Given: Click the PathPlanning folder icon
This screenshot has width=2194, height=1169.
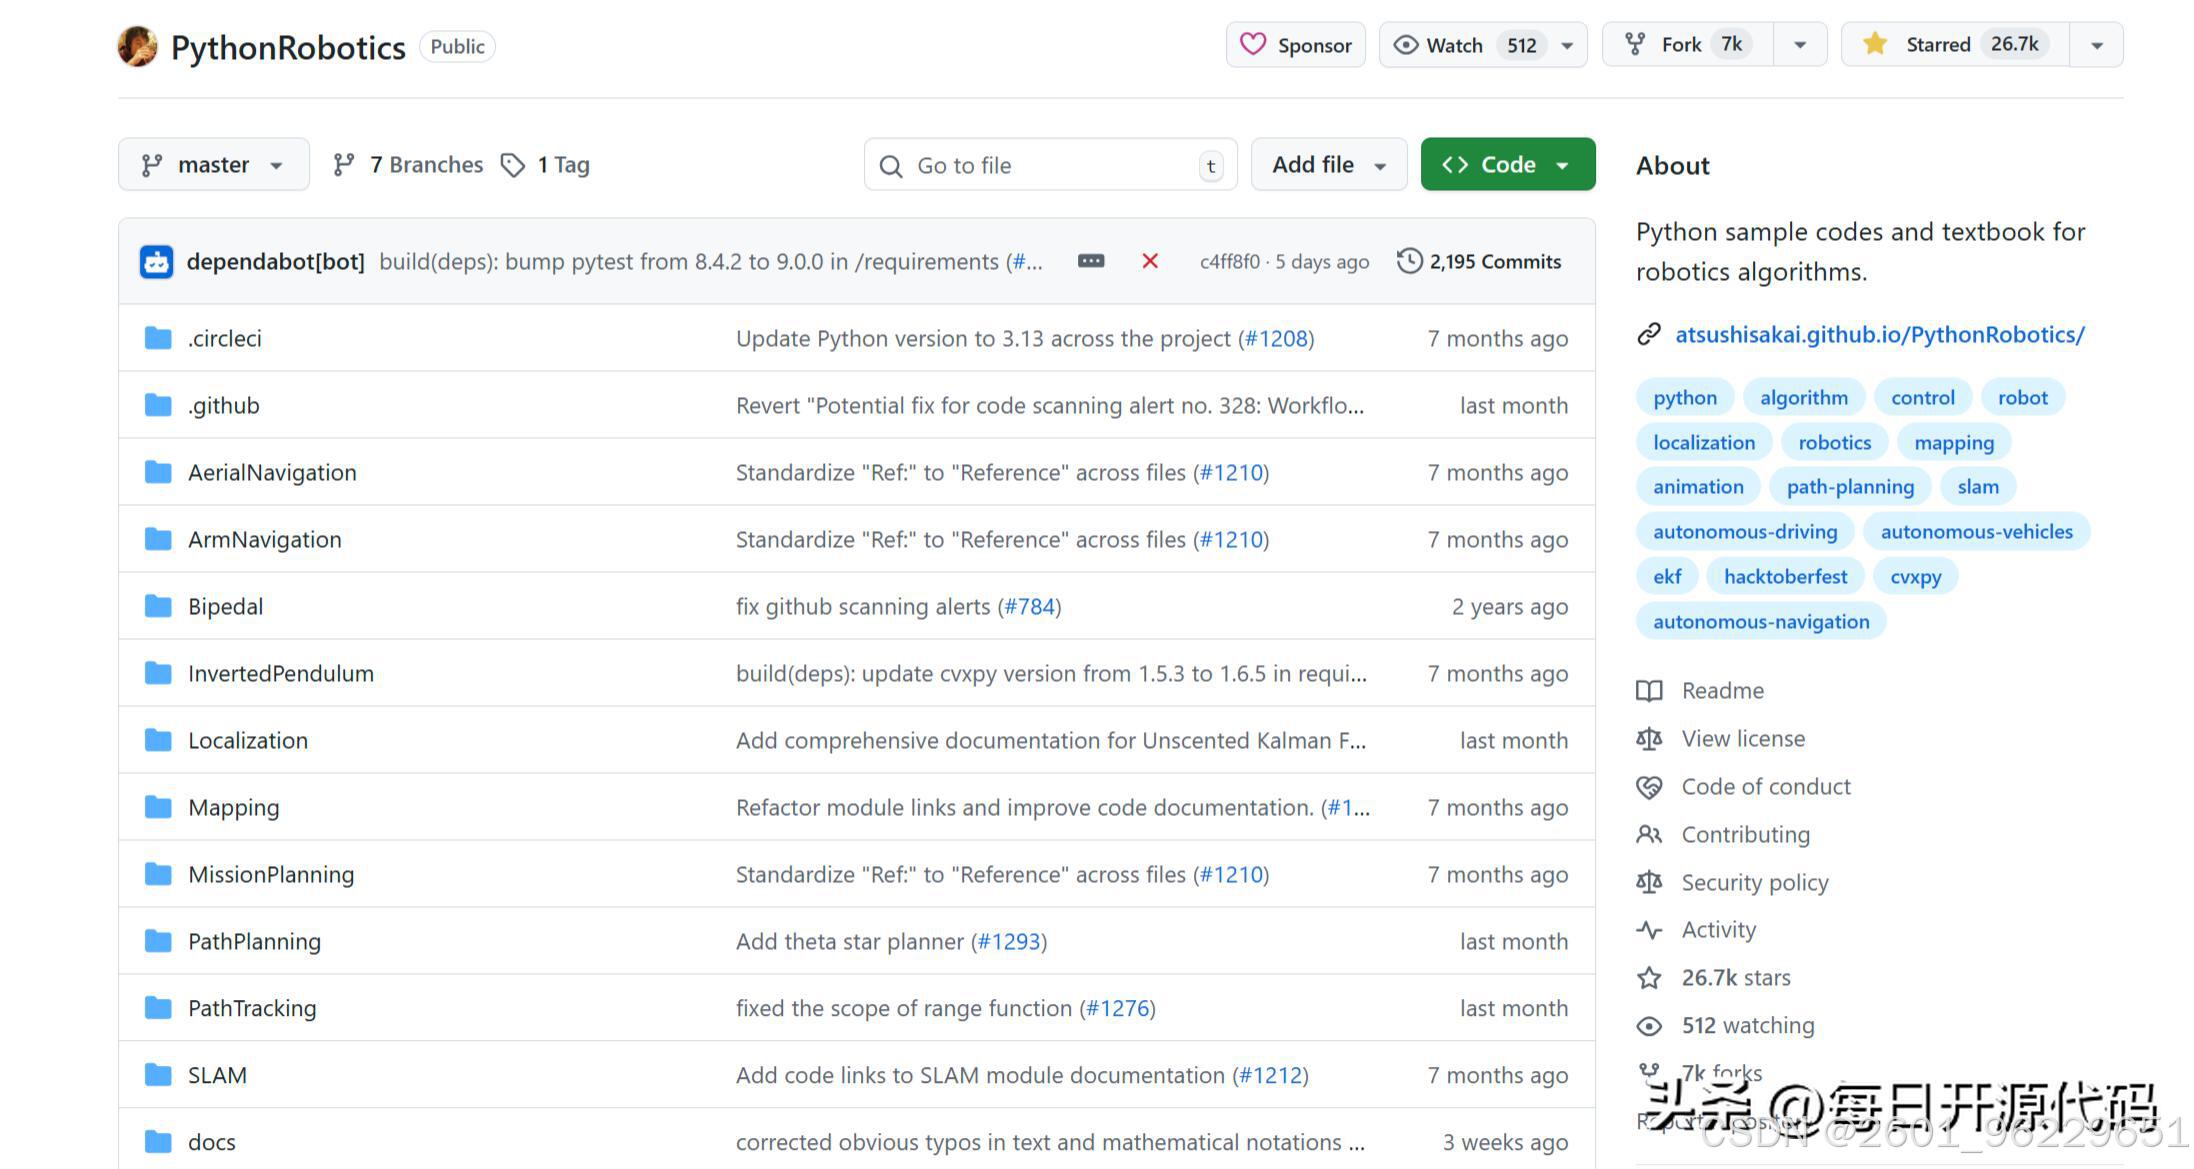Looking at the screenshot, I should [x=158, y=941].
